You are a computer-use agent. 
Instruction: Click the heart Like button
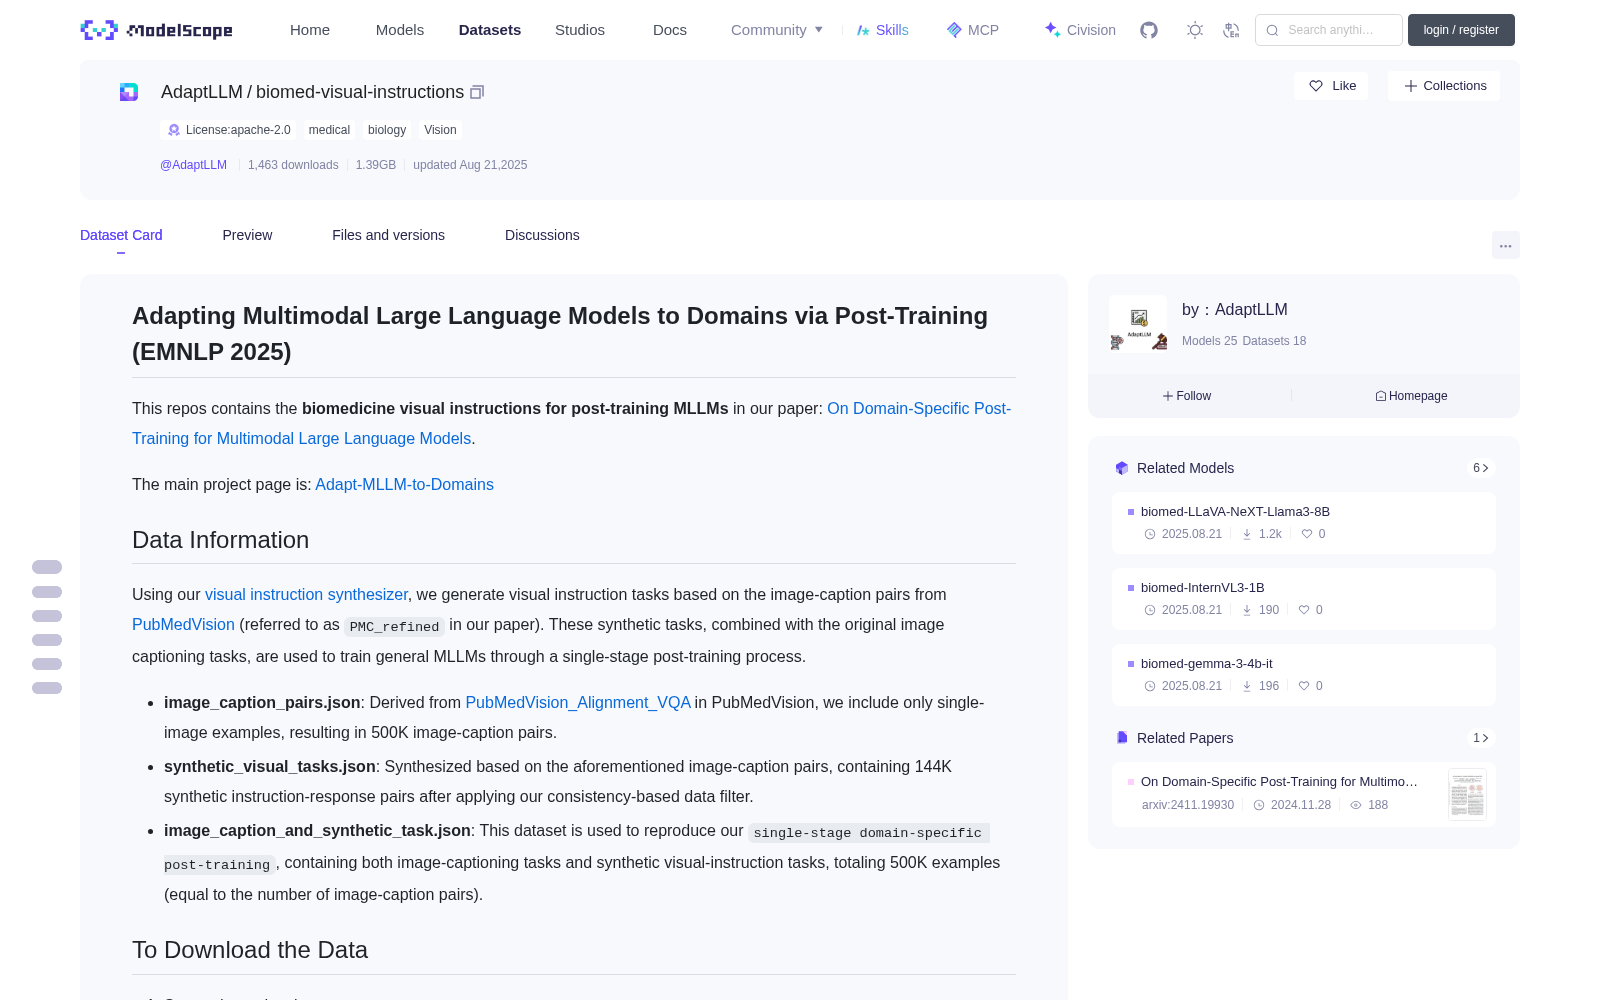click(x=1331, y=86)
